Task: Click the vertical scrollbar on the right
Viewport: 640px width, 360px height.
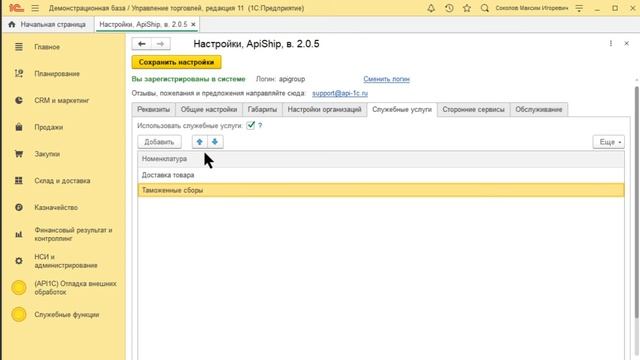Action: coord(636,202)
